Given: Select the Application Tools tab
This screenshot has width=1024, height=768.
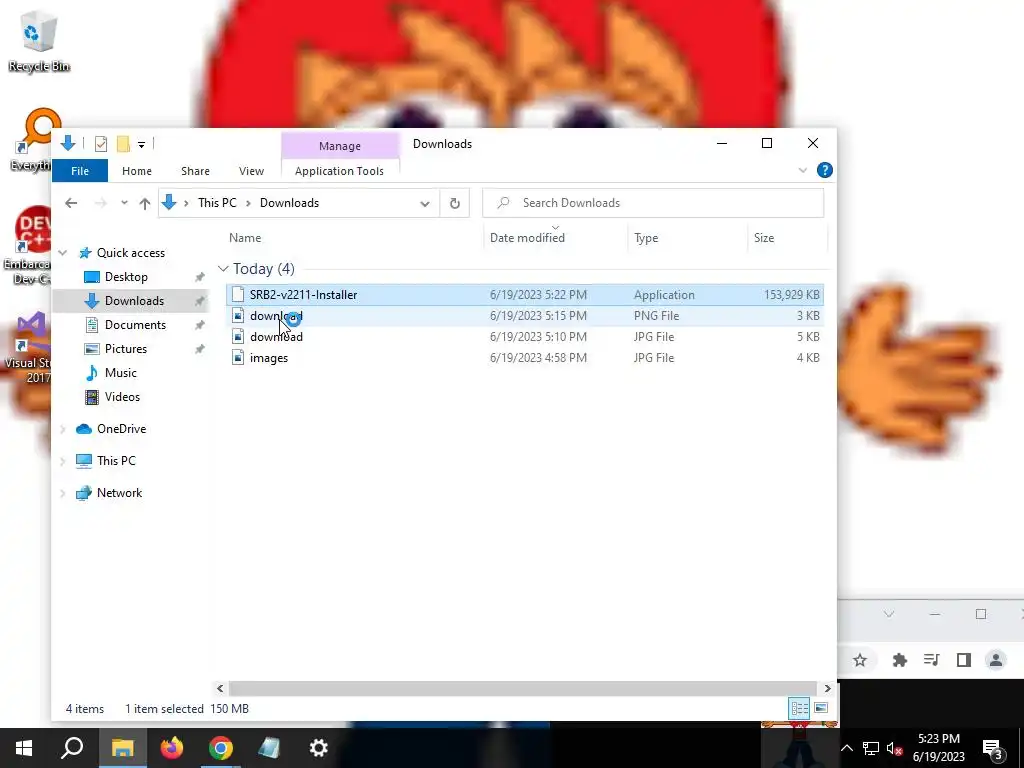Looking at the screenshot, I should tap(340, 171).
